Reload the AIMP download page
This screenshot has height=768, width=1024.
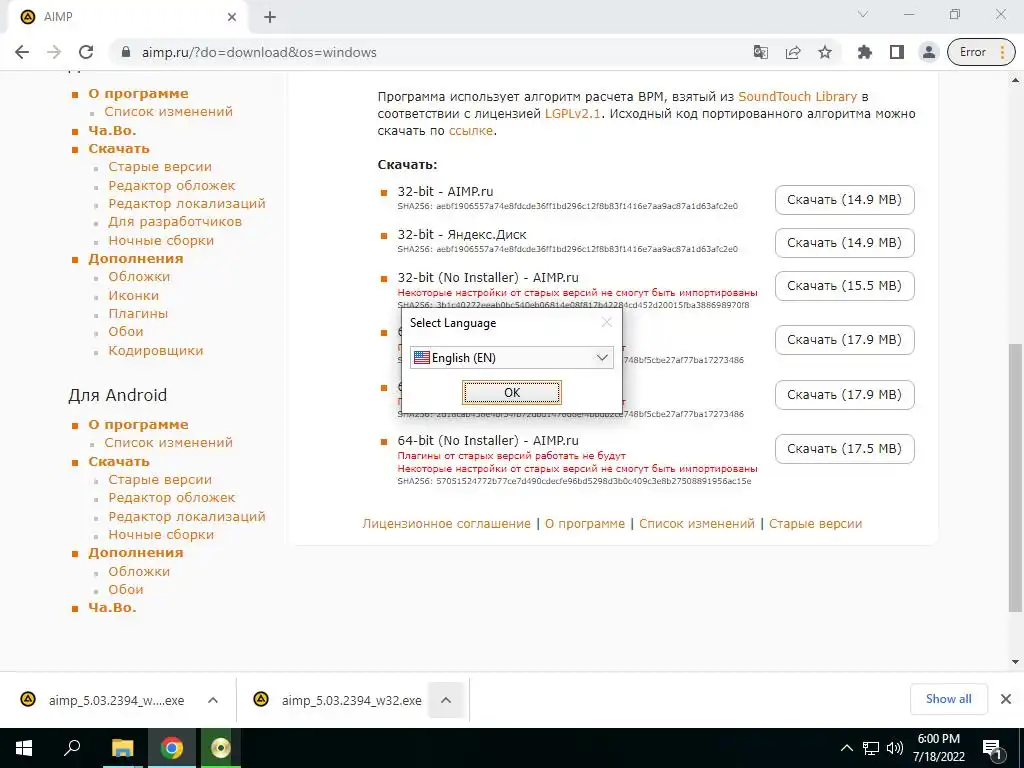point(86,52)
